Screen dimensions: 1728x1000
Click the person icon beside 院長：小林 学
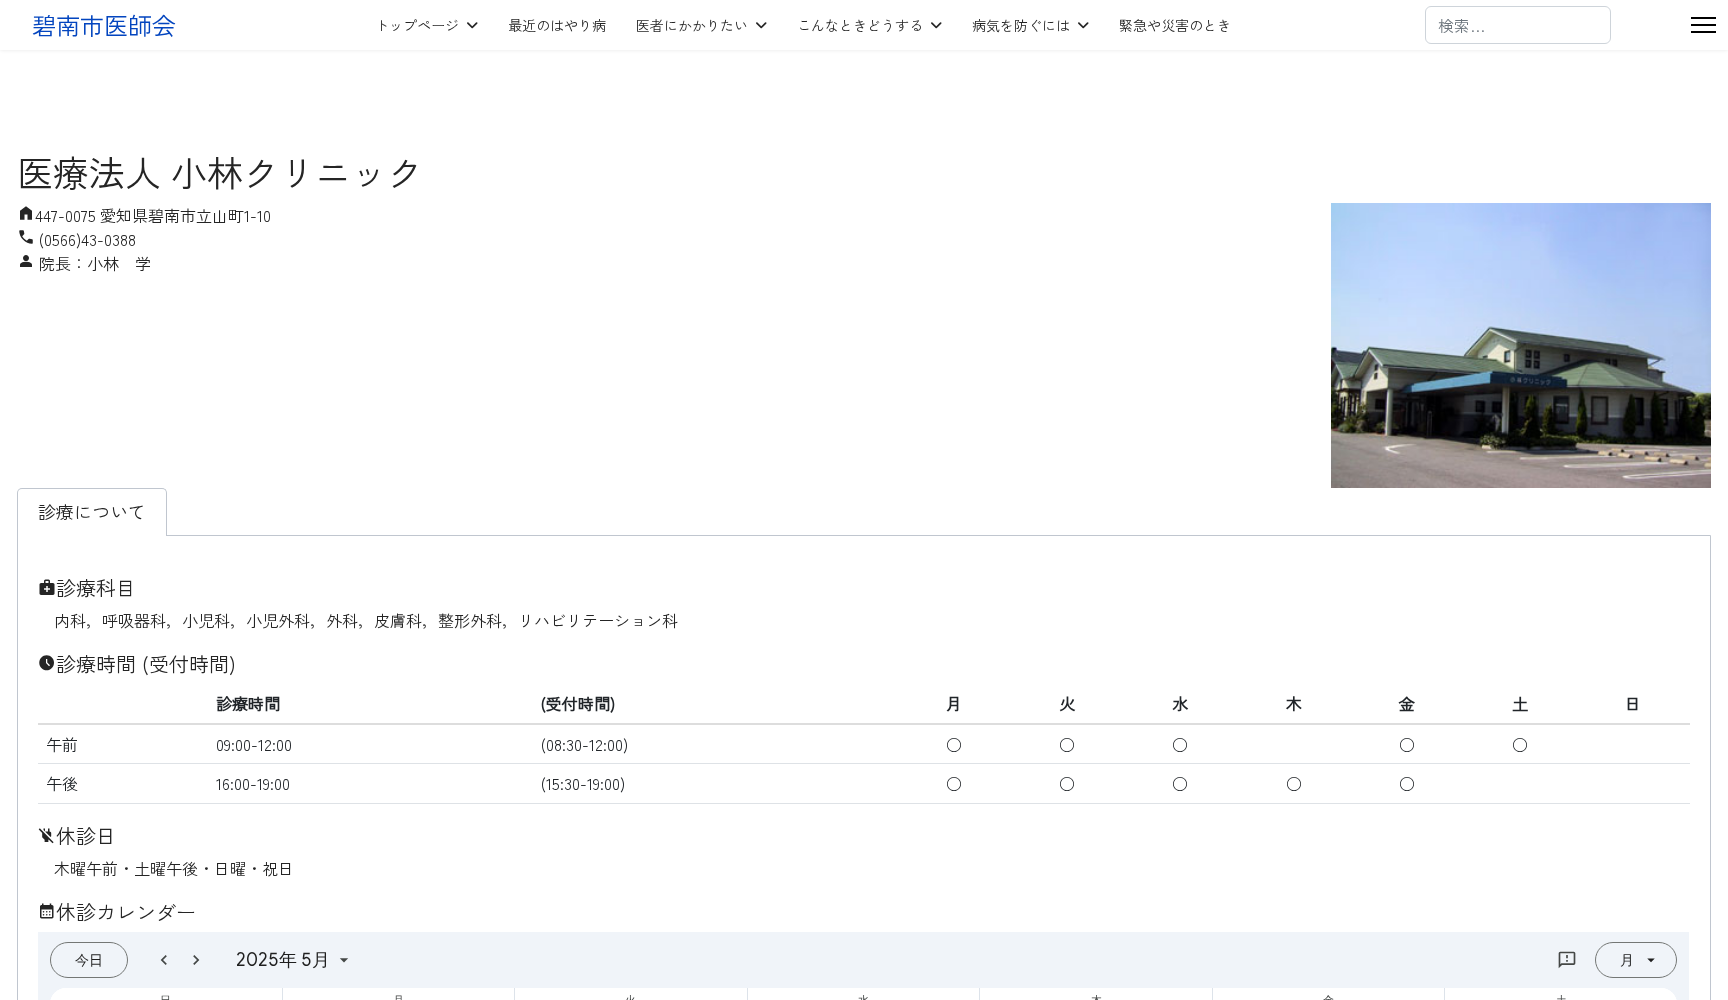pyautogui.click(x=25, y=261)
